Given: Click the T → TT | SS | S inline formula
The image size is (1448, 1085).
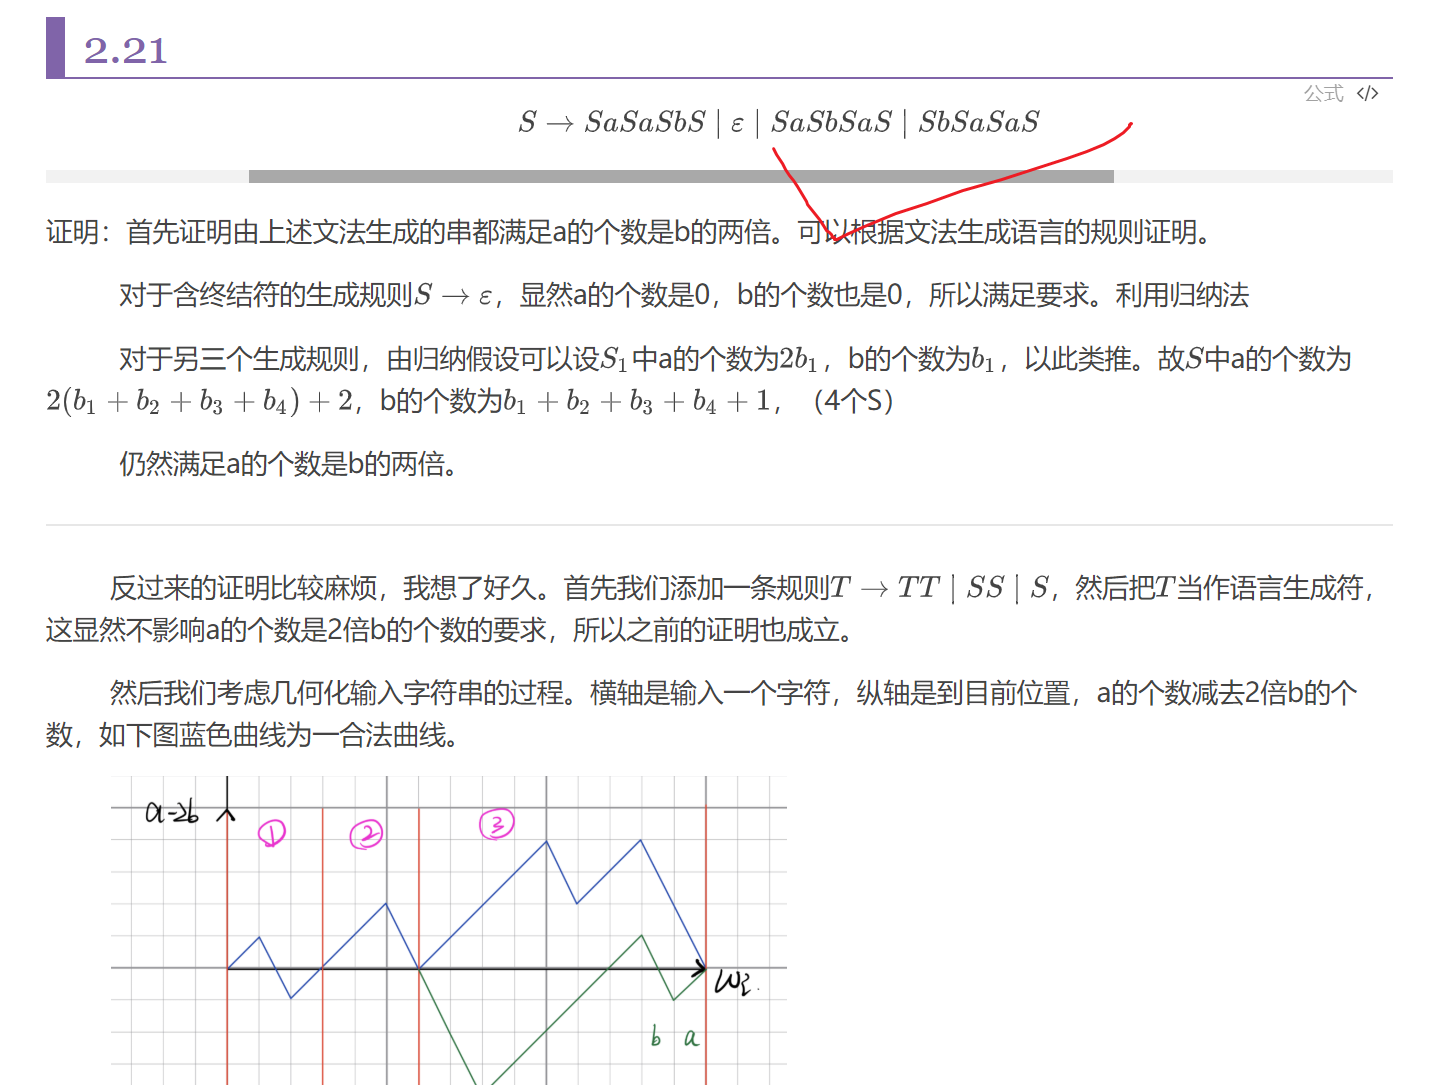Looking at the screenshot, I should click(940, 588).
